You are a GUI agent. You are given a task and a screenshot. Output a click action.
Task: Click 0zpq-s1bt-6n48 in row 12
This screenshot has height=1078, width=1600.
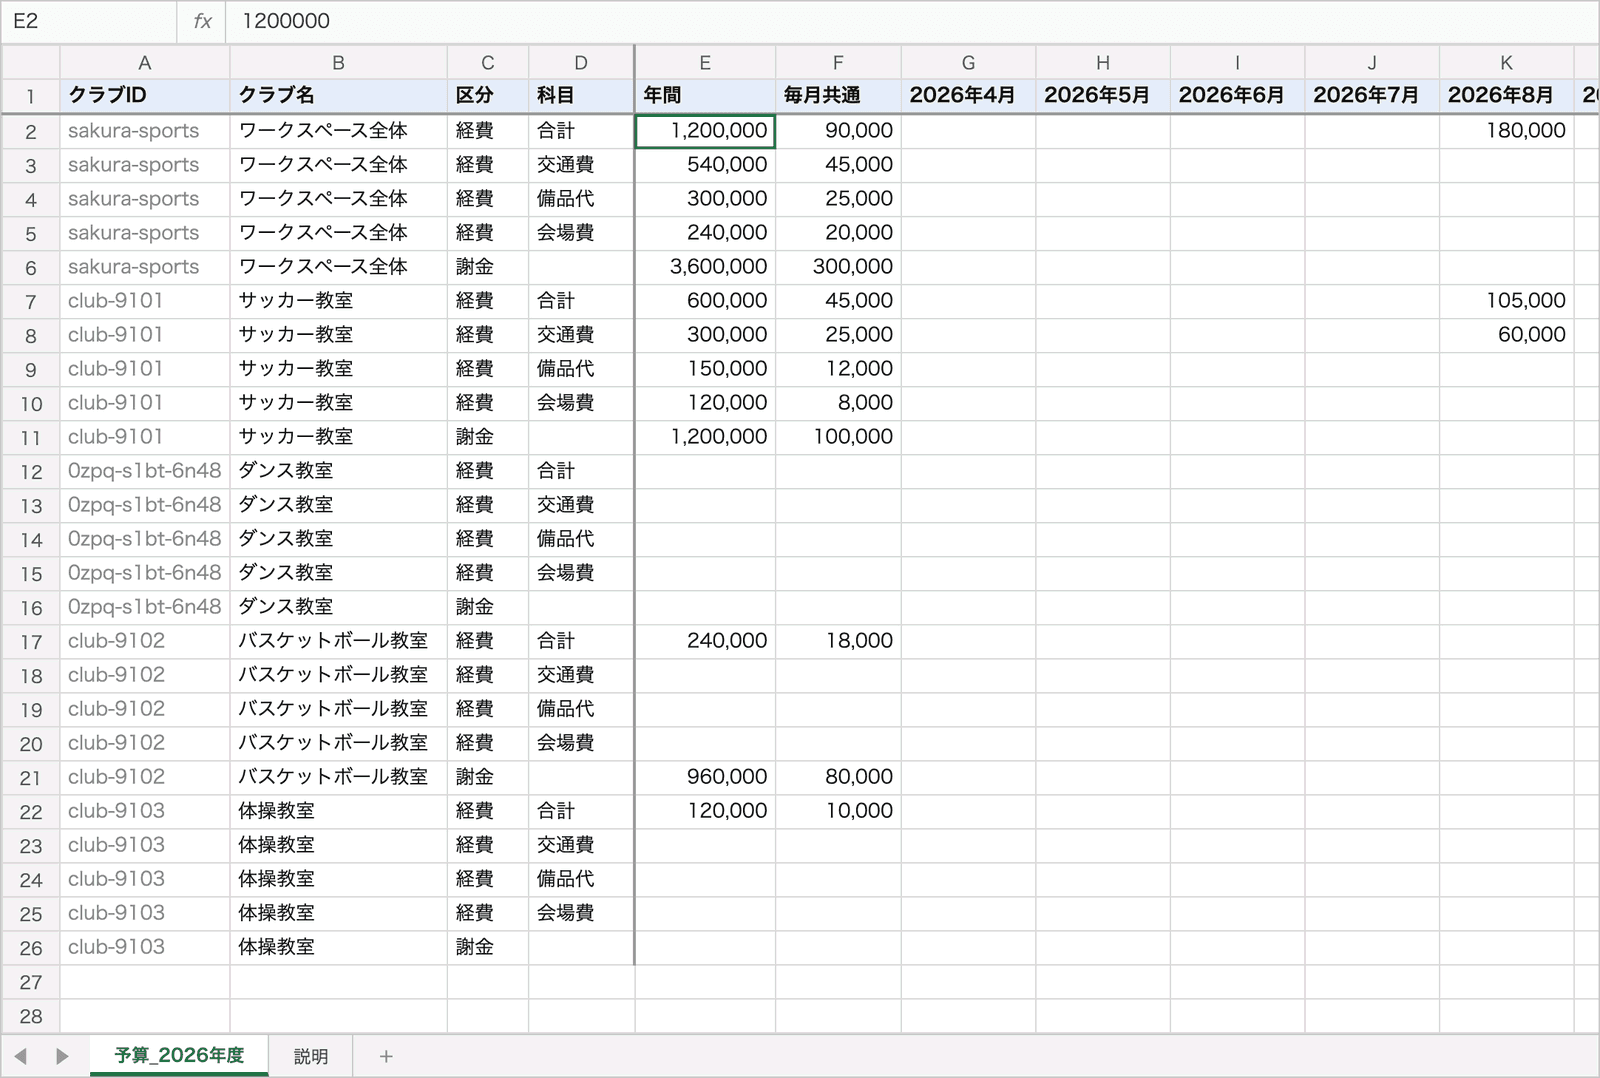tap(145, 471)
